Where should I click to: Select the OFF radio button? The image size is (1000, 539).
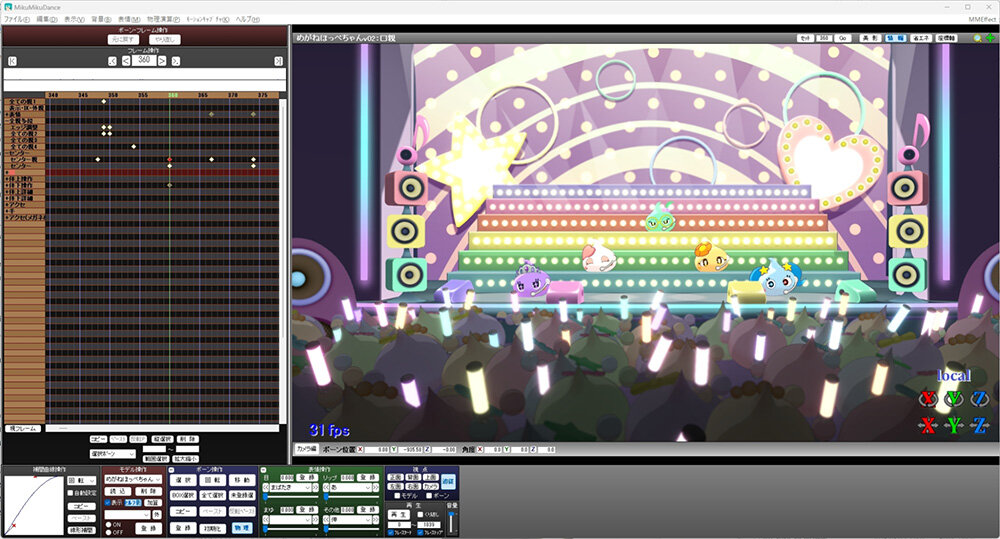[108, 531]
